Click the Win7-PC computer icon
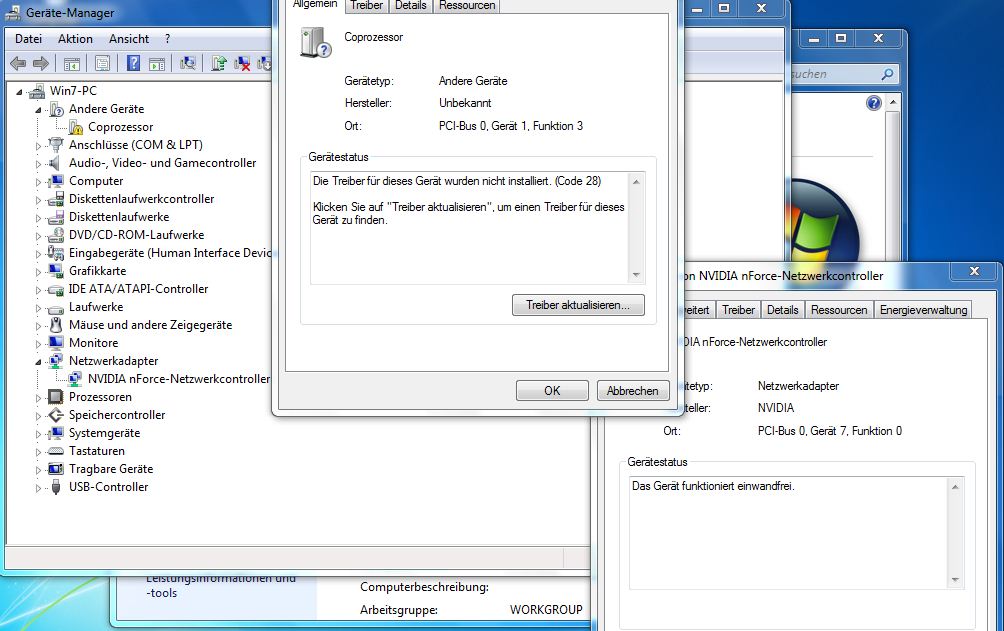The image size is (1004, 631). (x=37, y=91)
